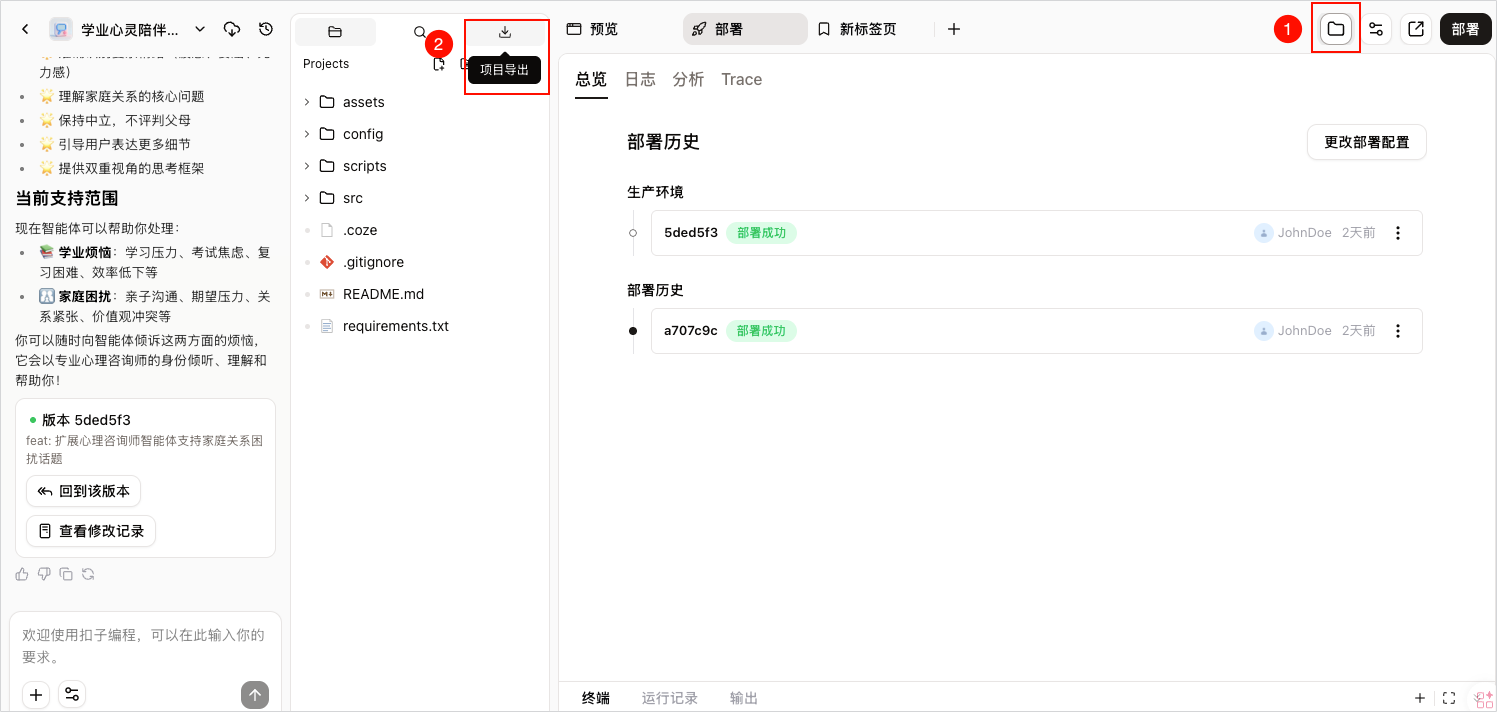Screen dimensions: 1497x712
Task: Open requirements.txt in the file tree
Action: (x=395, y=326)
